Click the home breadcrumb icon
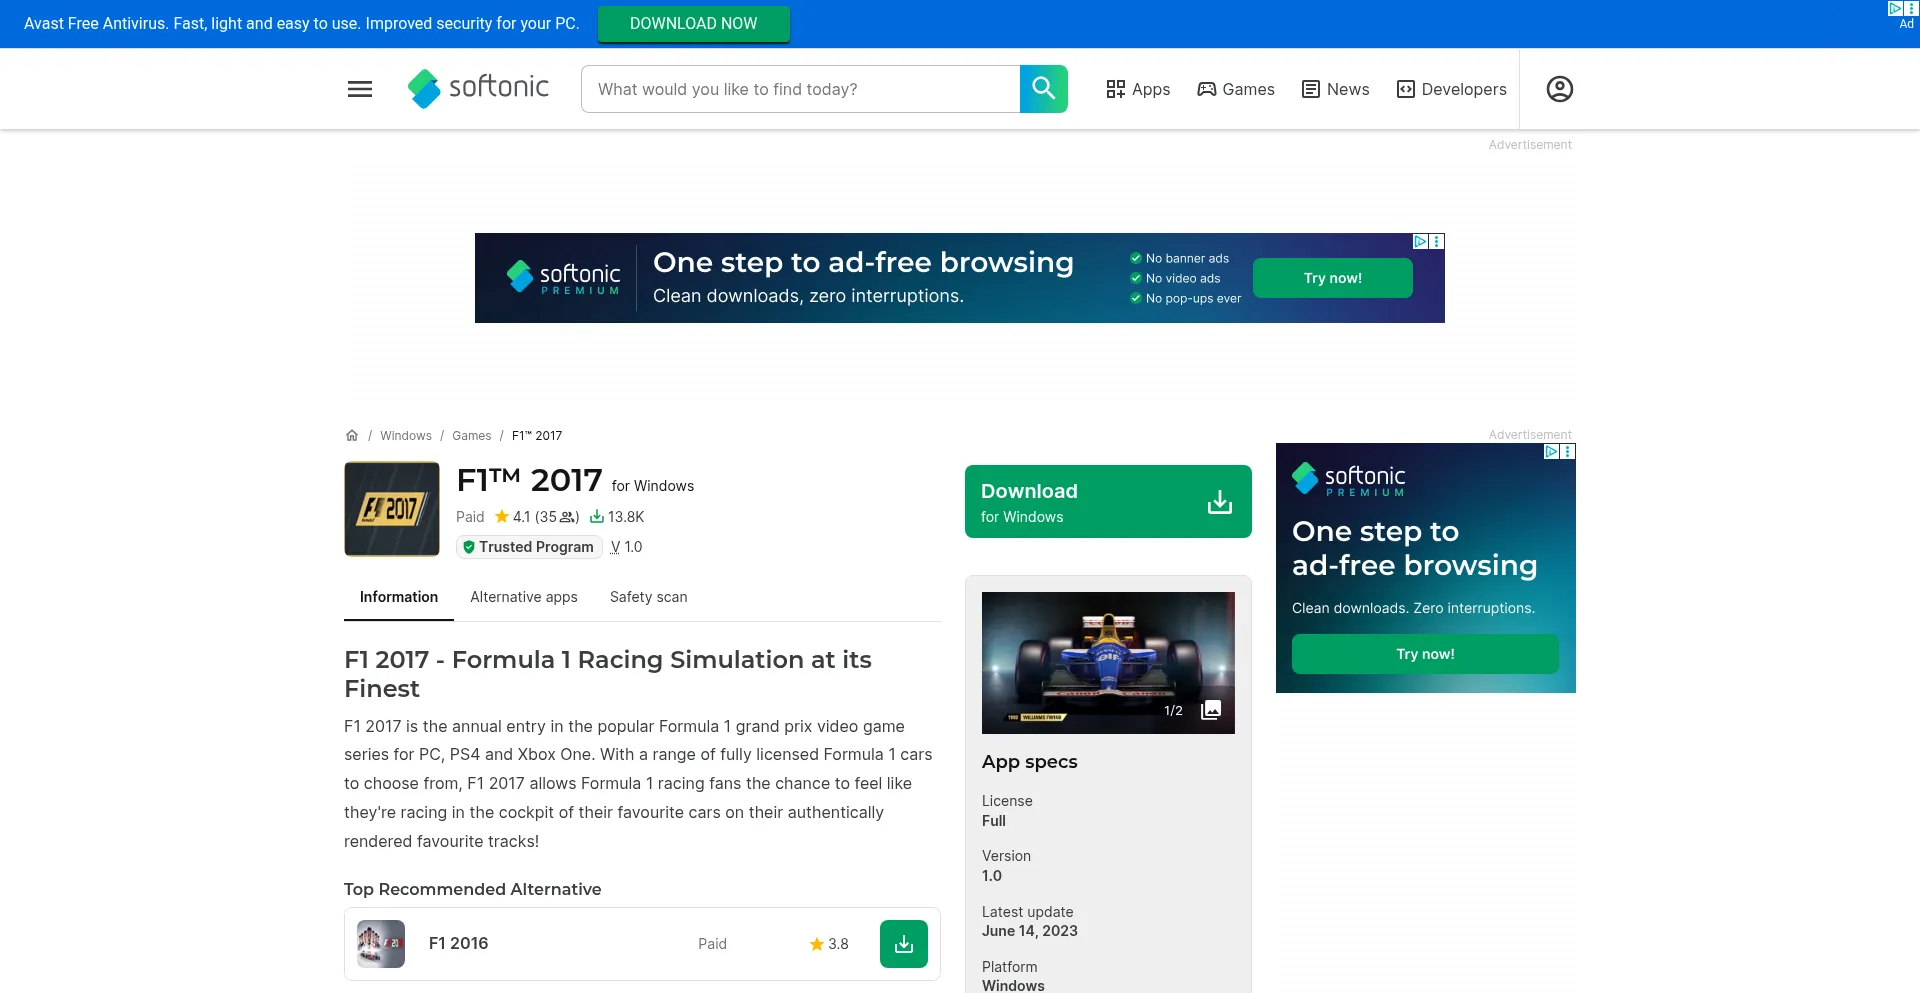This screenshot has width=1920, height=993. tap(352, 435)
